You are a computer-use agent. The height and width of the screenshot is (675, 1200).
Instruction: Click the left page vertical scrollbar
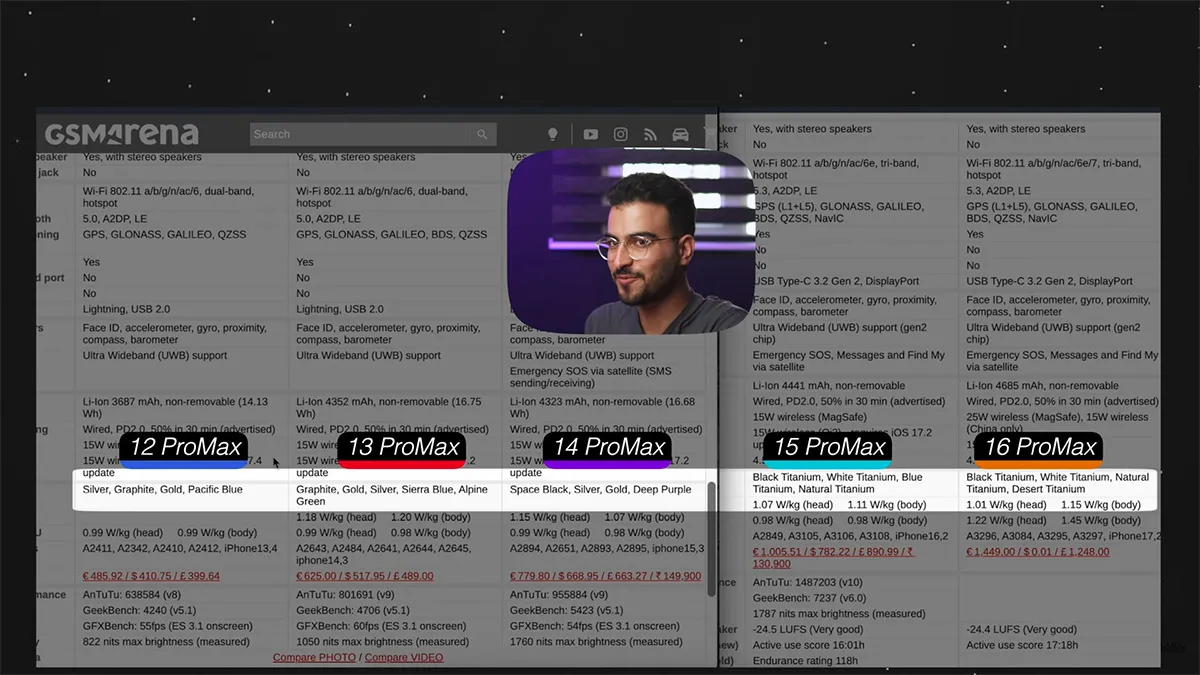[712, 540]
